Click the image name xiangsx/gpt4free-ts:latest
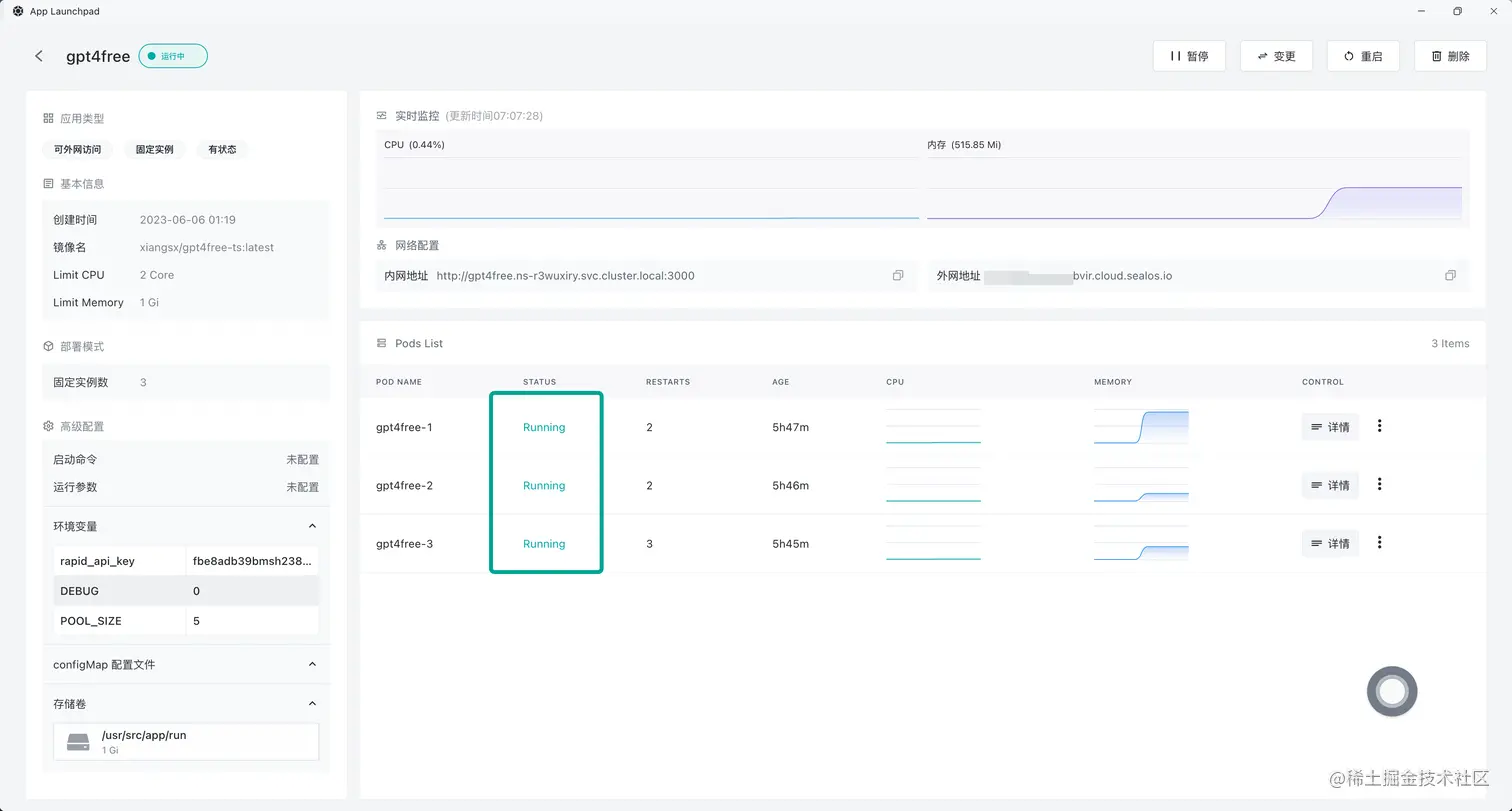Screen dimensions: 1512x811 click(x=207, y=247)
